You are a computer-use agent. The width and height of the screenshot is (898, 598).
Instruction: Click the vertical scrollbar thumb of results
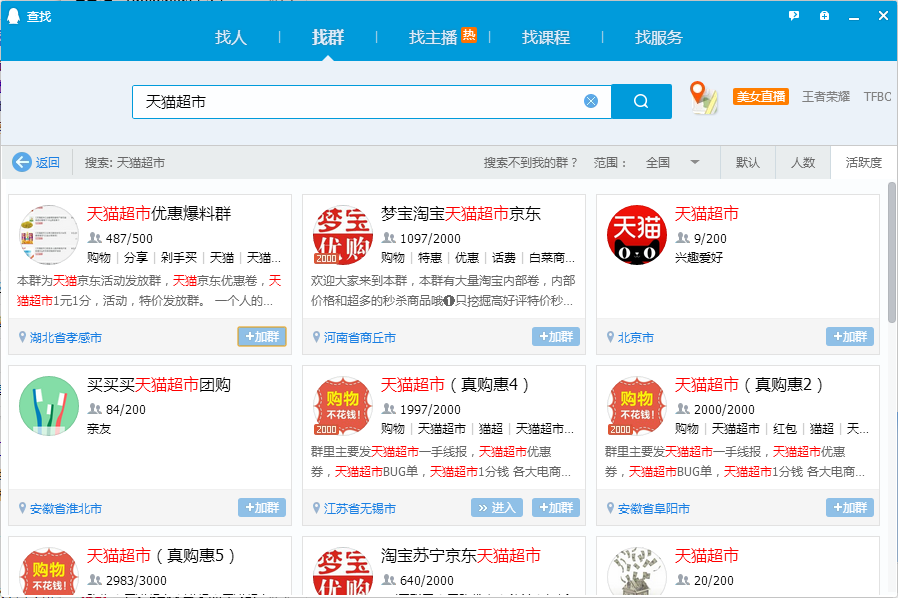(x=892, y=252)
